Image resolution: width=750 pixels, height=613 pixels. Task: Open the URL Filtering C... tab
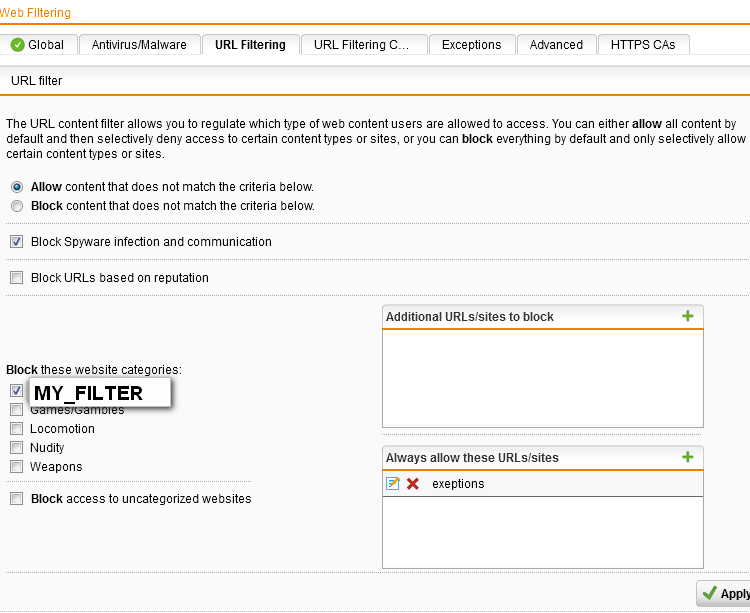click(x=362, y=44)
